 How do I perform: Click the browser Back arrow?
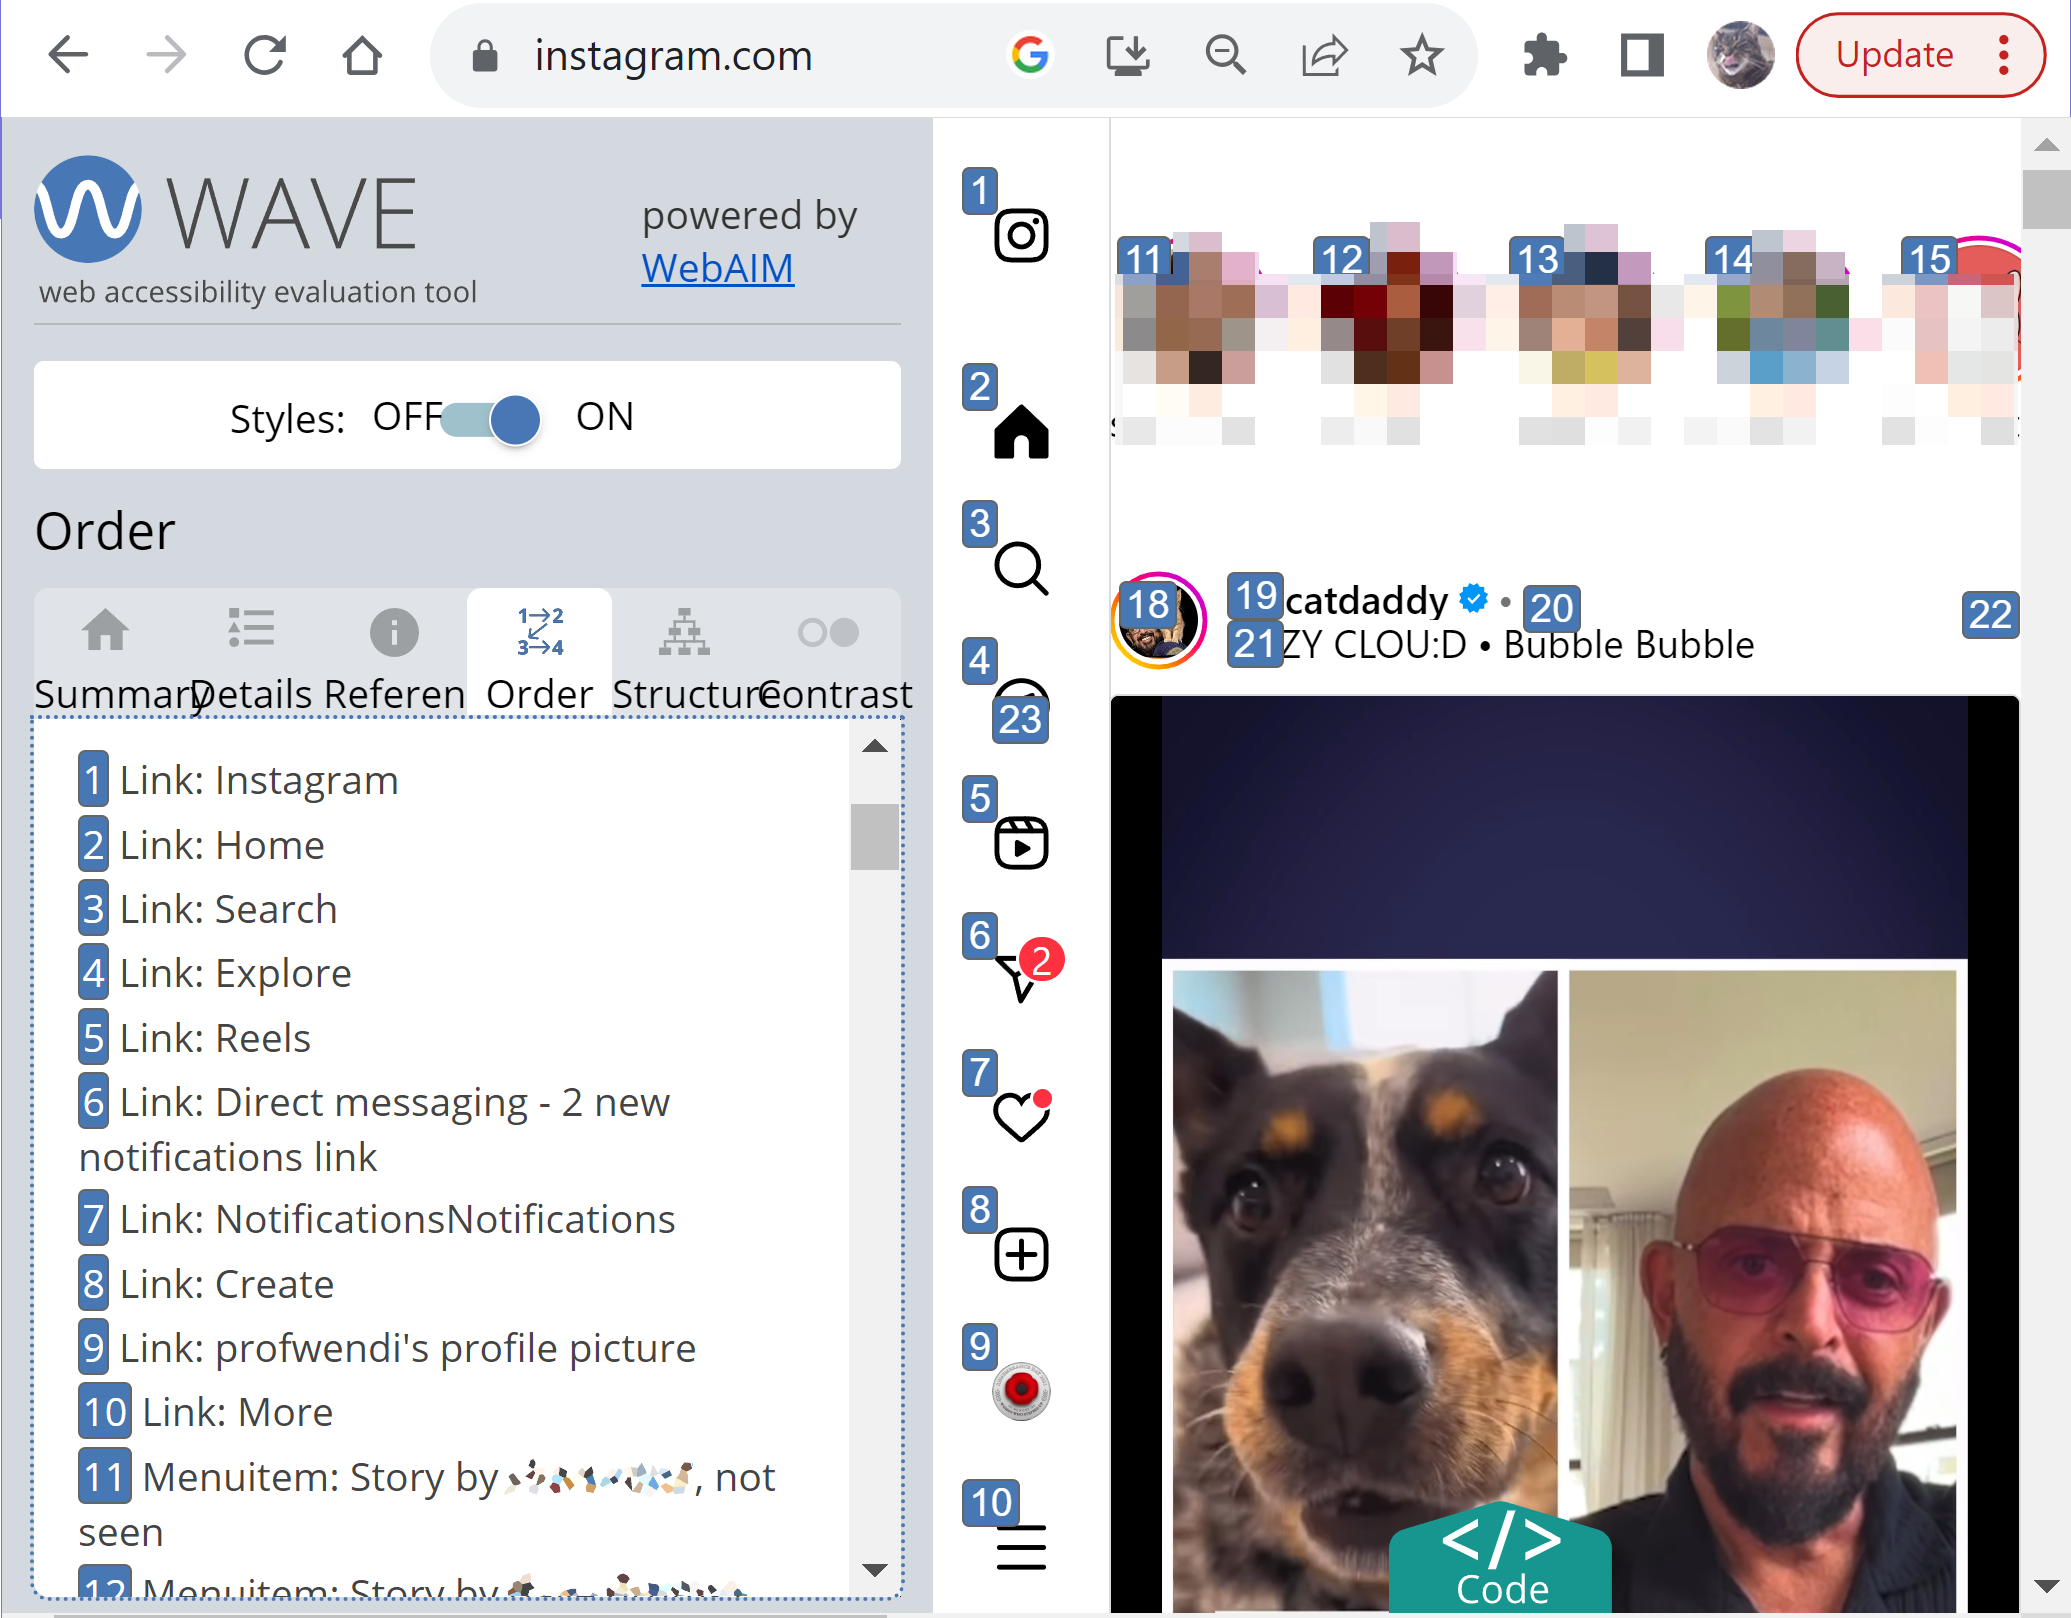pyautogui.click(x=68, y=55)
